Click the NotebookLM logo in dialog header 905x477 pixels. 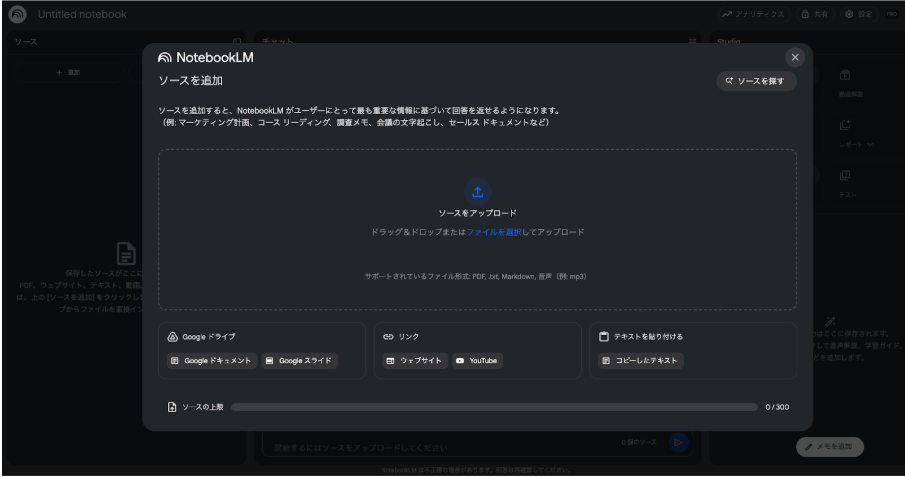[206, 58]
